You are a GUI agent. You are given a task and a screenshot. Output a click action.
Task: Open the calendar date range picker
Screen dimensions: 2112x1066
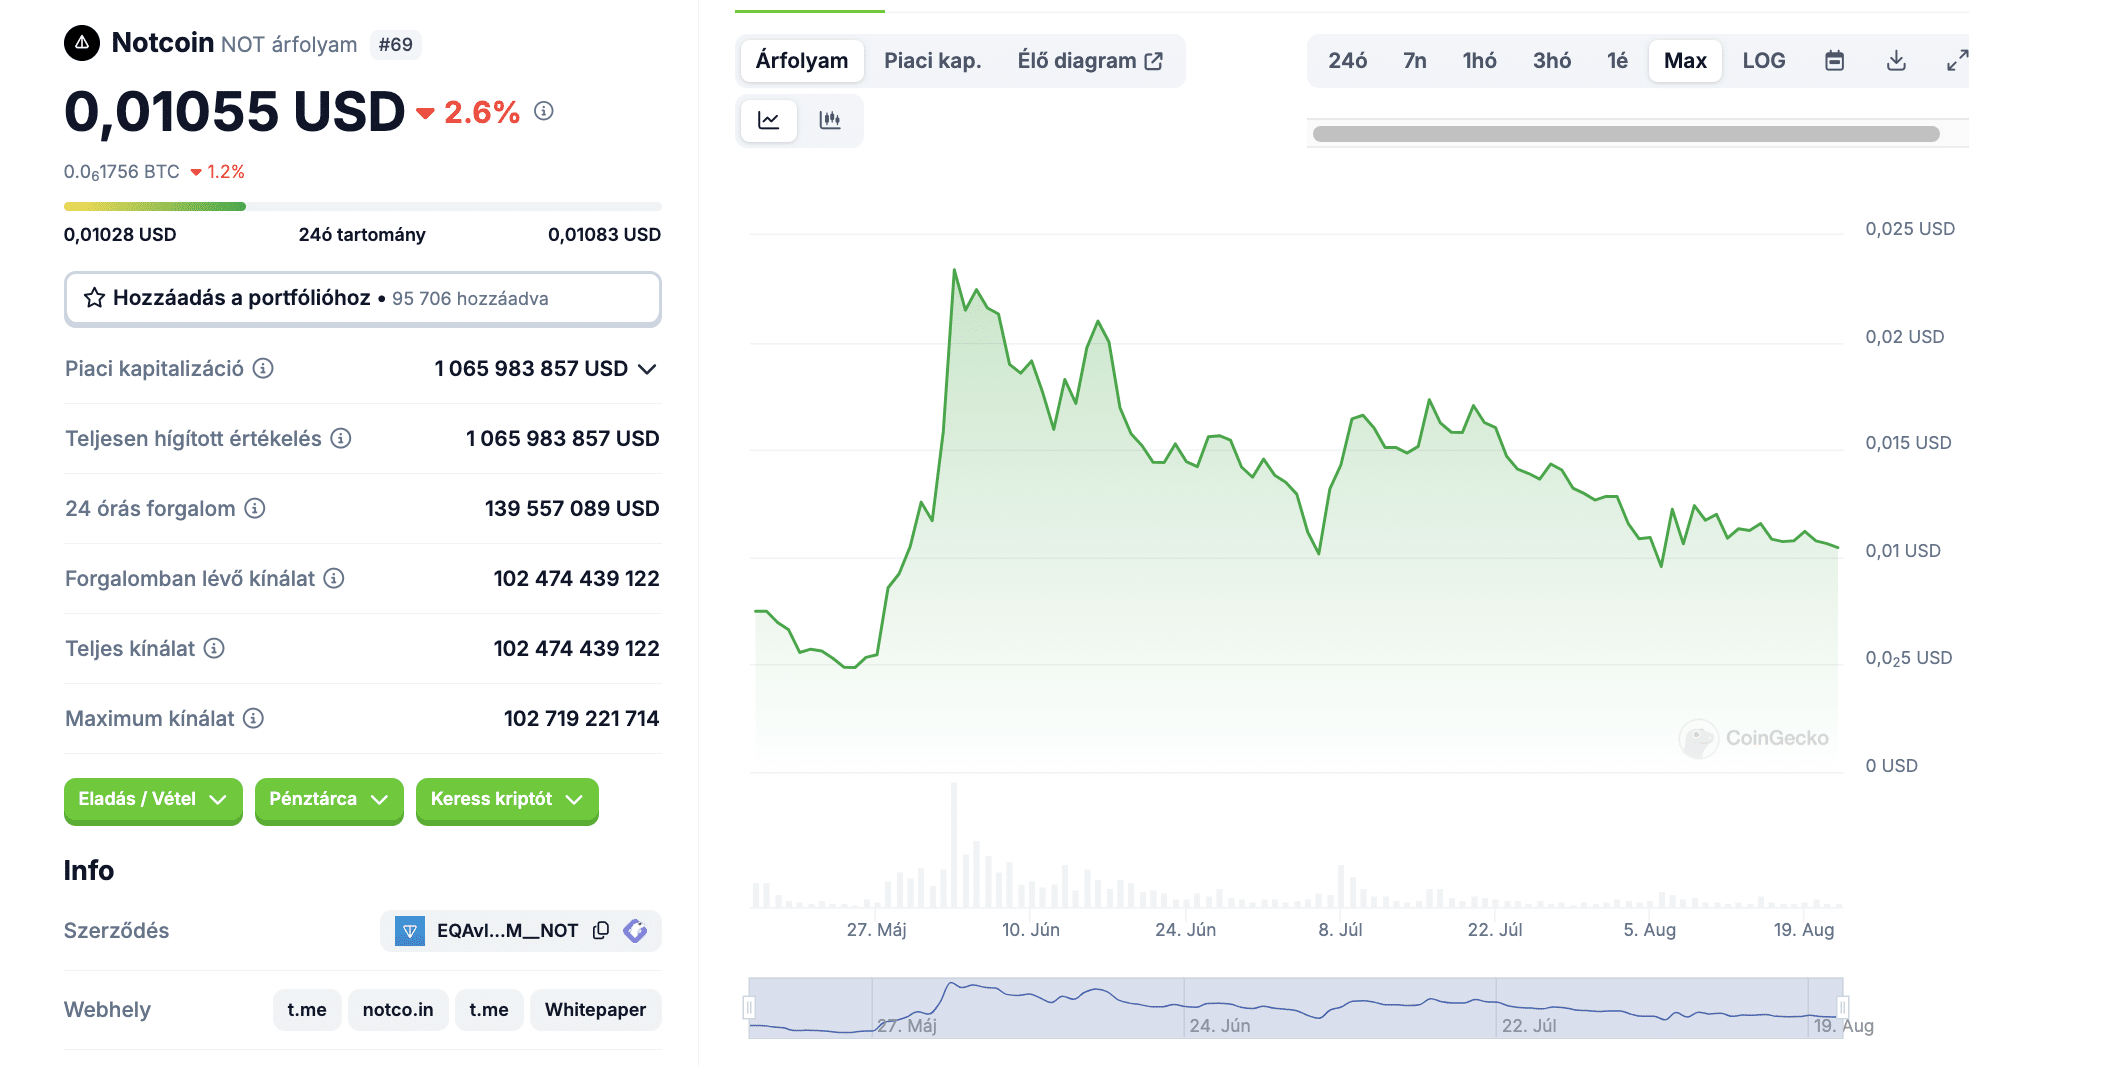(1834, 61)
